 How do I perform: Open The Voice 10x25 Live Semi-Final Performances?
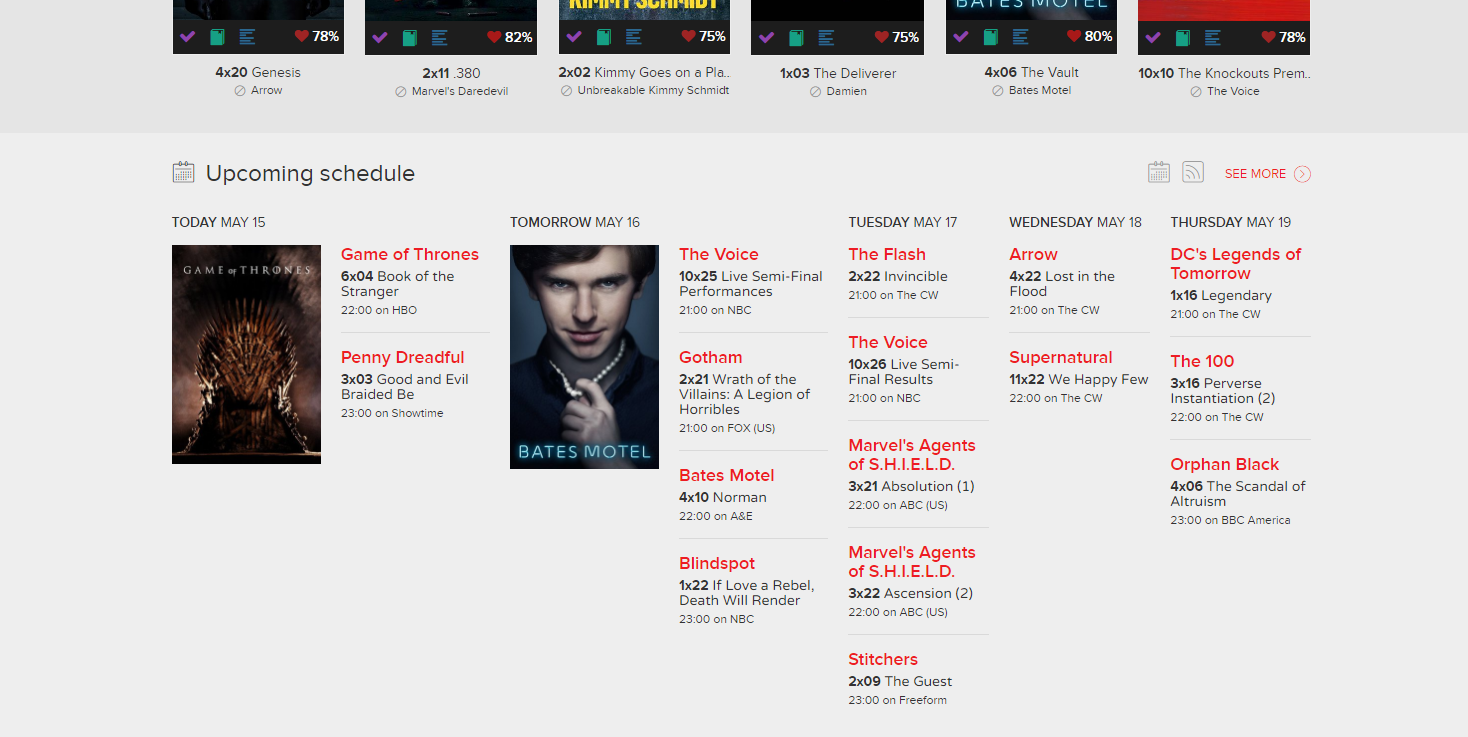(x=751, y=284)
